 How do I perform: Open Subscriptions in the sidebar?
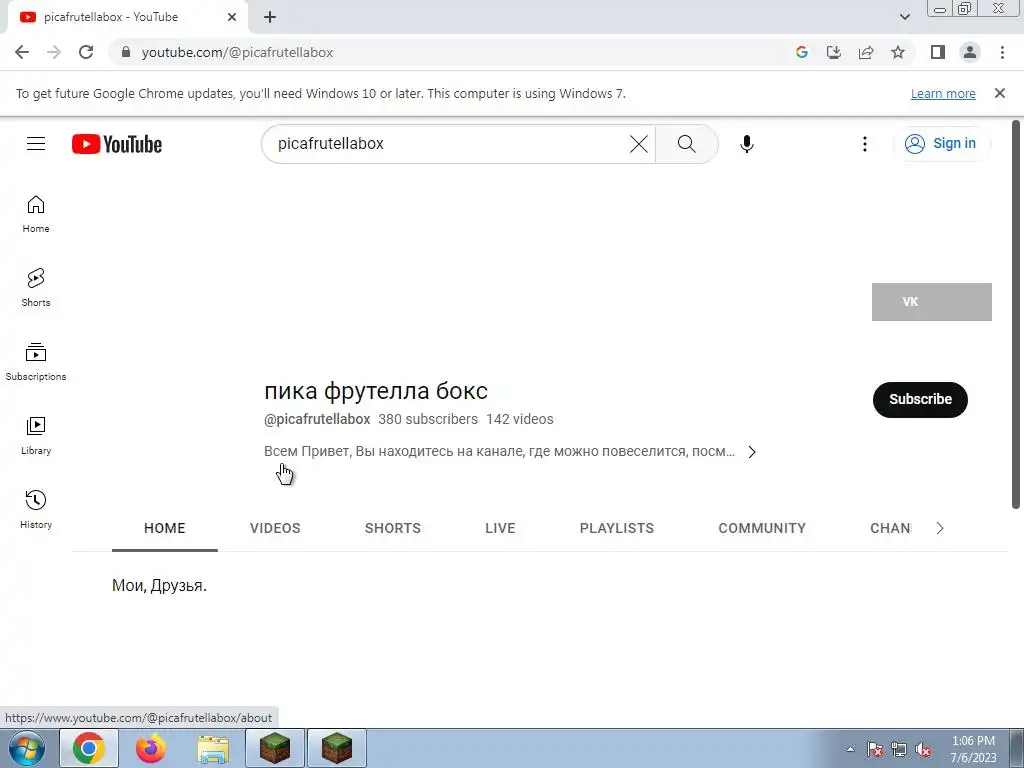coord(36,362)
